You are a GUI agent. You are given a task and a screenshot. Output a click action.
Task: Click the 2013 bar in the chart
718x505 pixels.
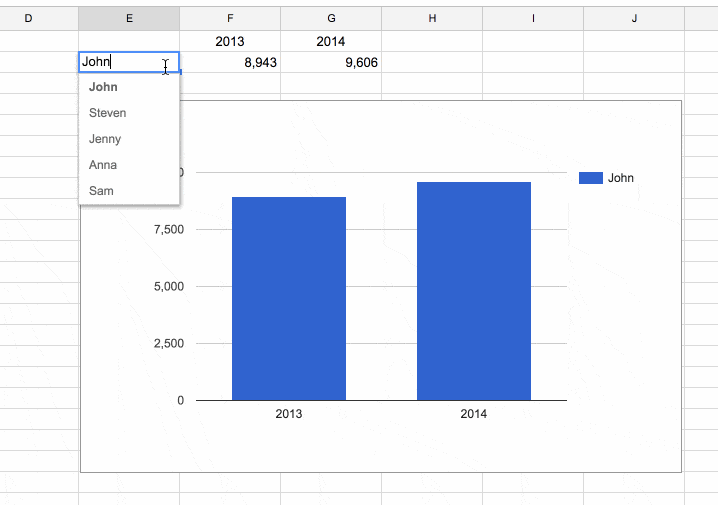[x=289, y=299]
